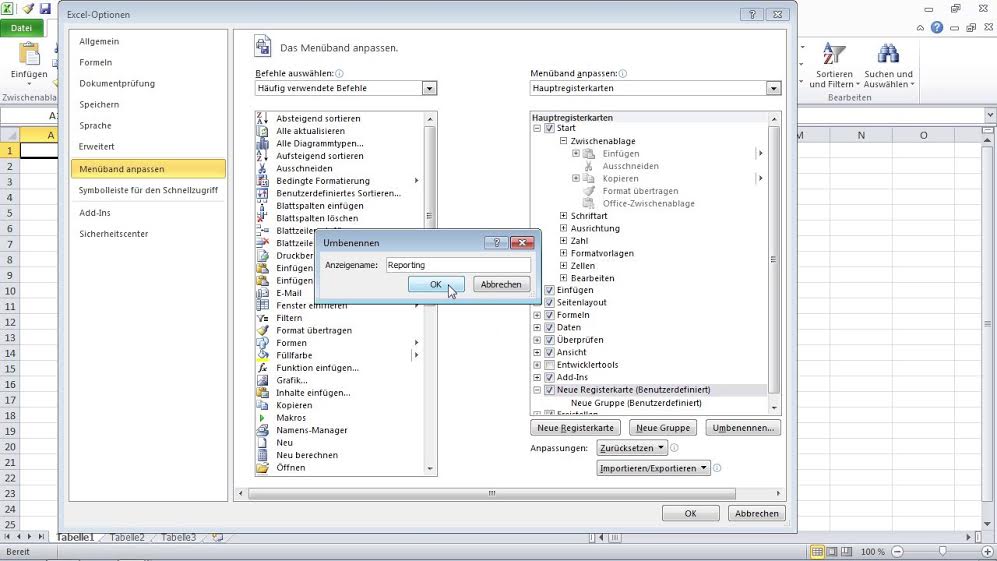Click the Grafik picture icon

click(x=262, y=380)
